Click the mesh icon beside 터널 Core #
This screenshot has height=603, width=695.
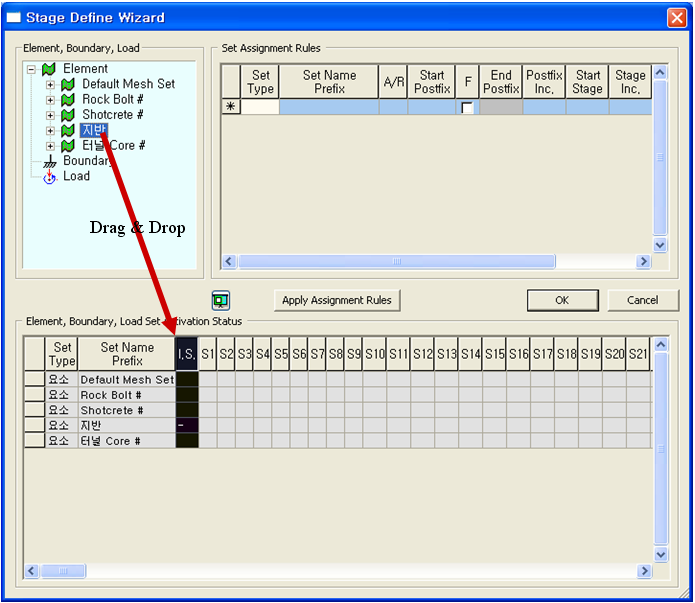[68, 146]
